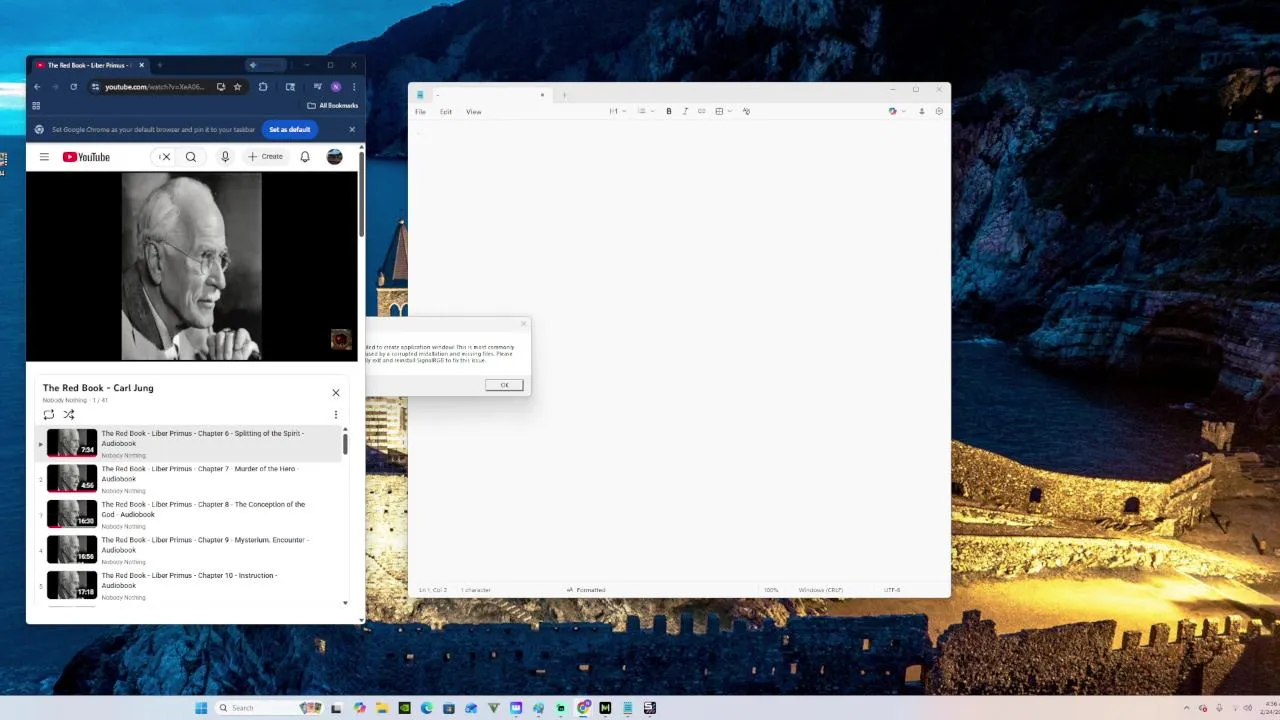Image resolution: width=1280 pixels, height=720 pixels.
Task: Select The Red Book Chrome tab
Action: point(88,65)
